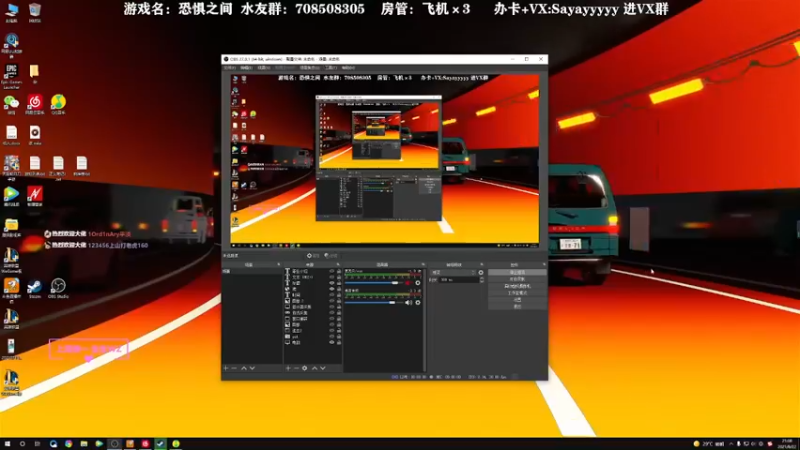Image resolution: width=800 pixels, height=450 pixels.
Task: Add a new scene with the Scenes plus icon
Action: (x=226, y=368)
